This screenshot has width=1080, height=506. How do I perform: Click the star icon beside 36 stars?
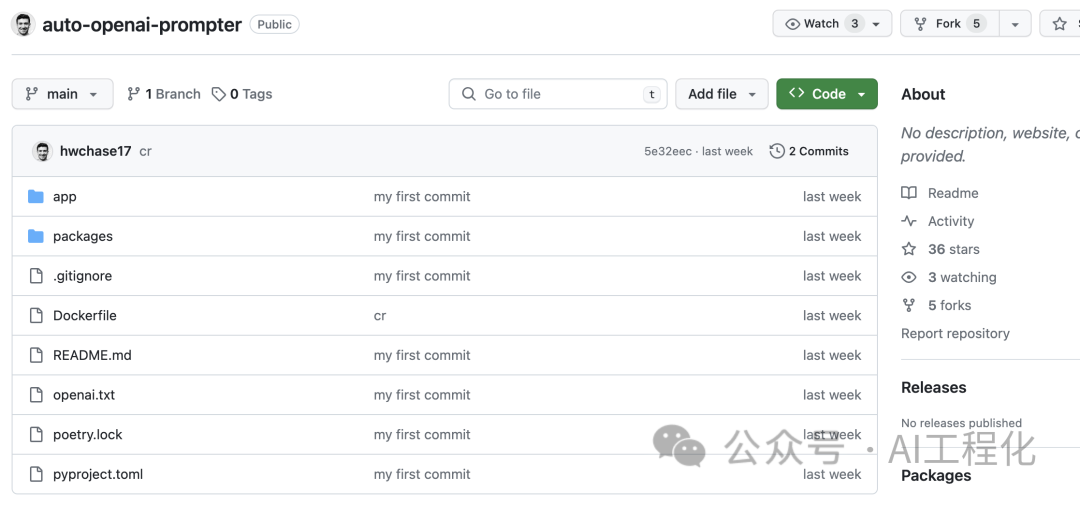[x=909, y=249]
